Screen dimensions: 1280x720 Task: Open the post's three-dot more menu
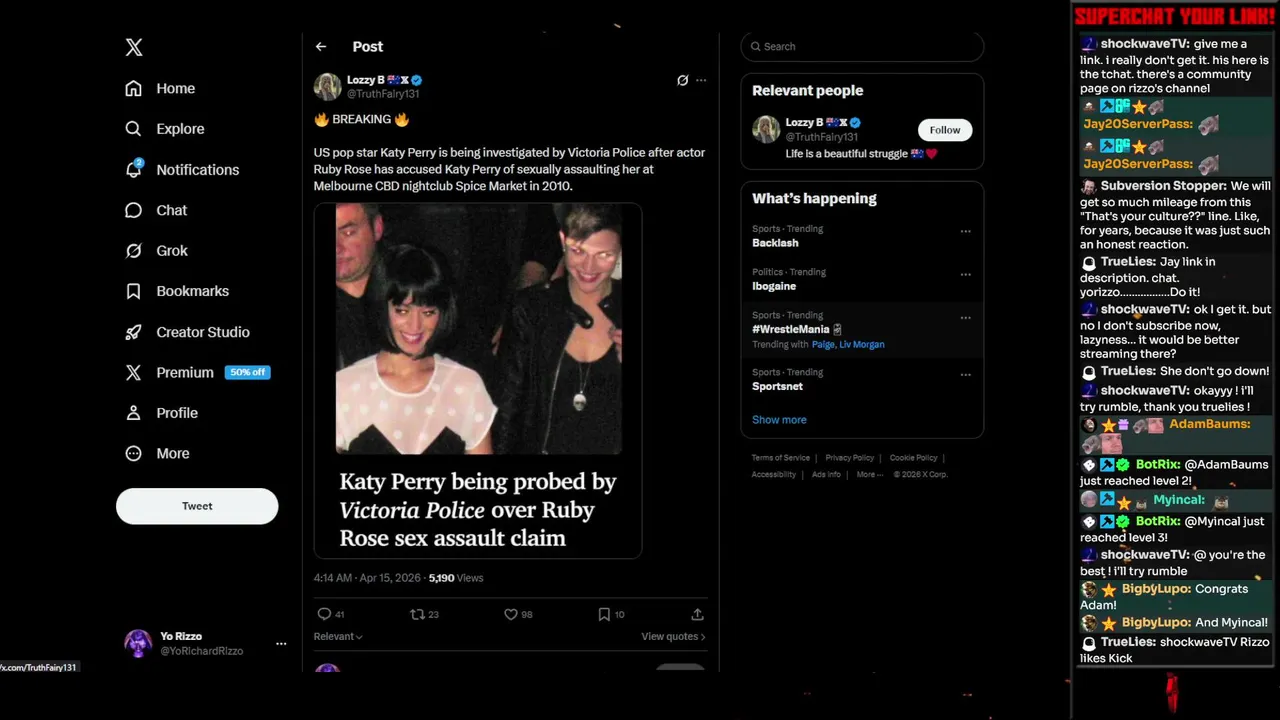coord(701,80)
